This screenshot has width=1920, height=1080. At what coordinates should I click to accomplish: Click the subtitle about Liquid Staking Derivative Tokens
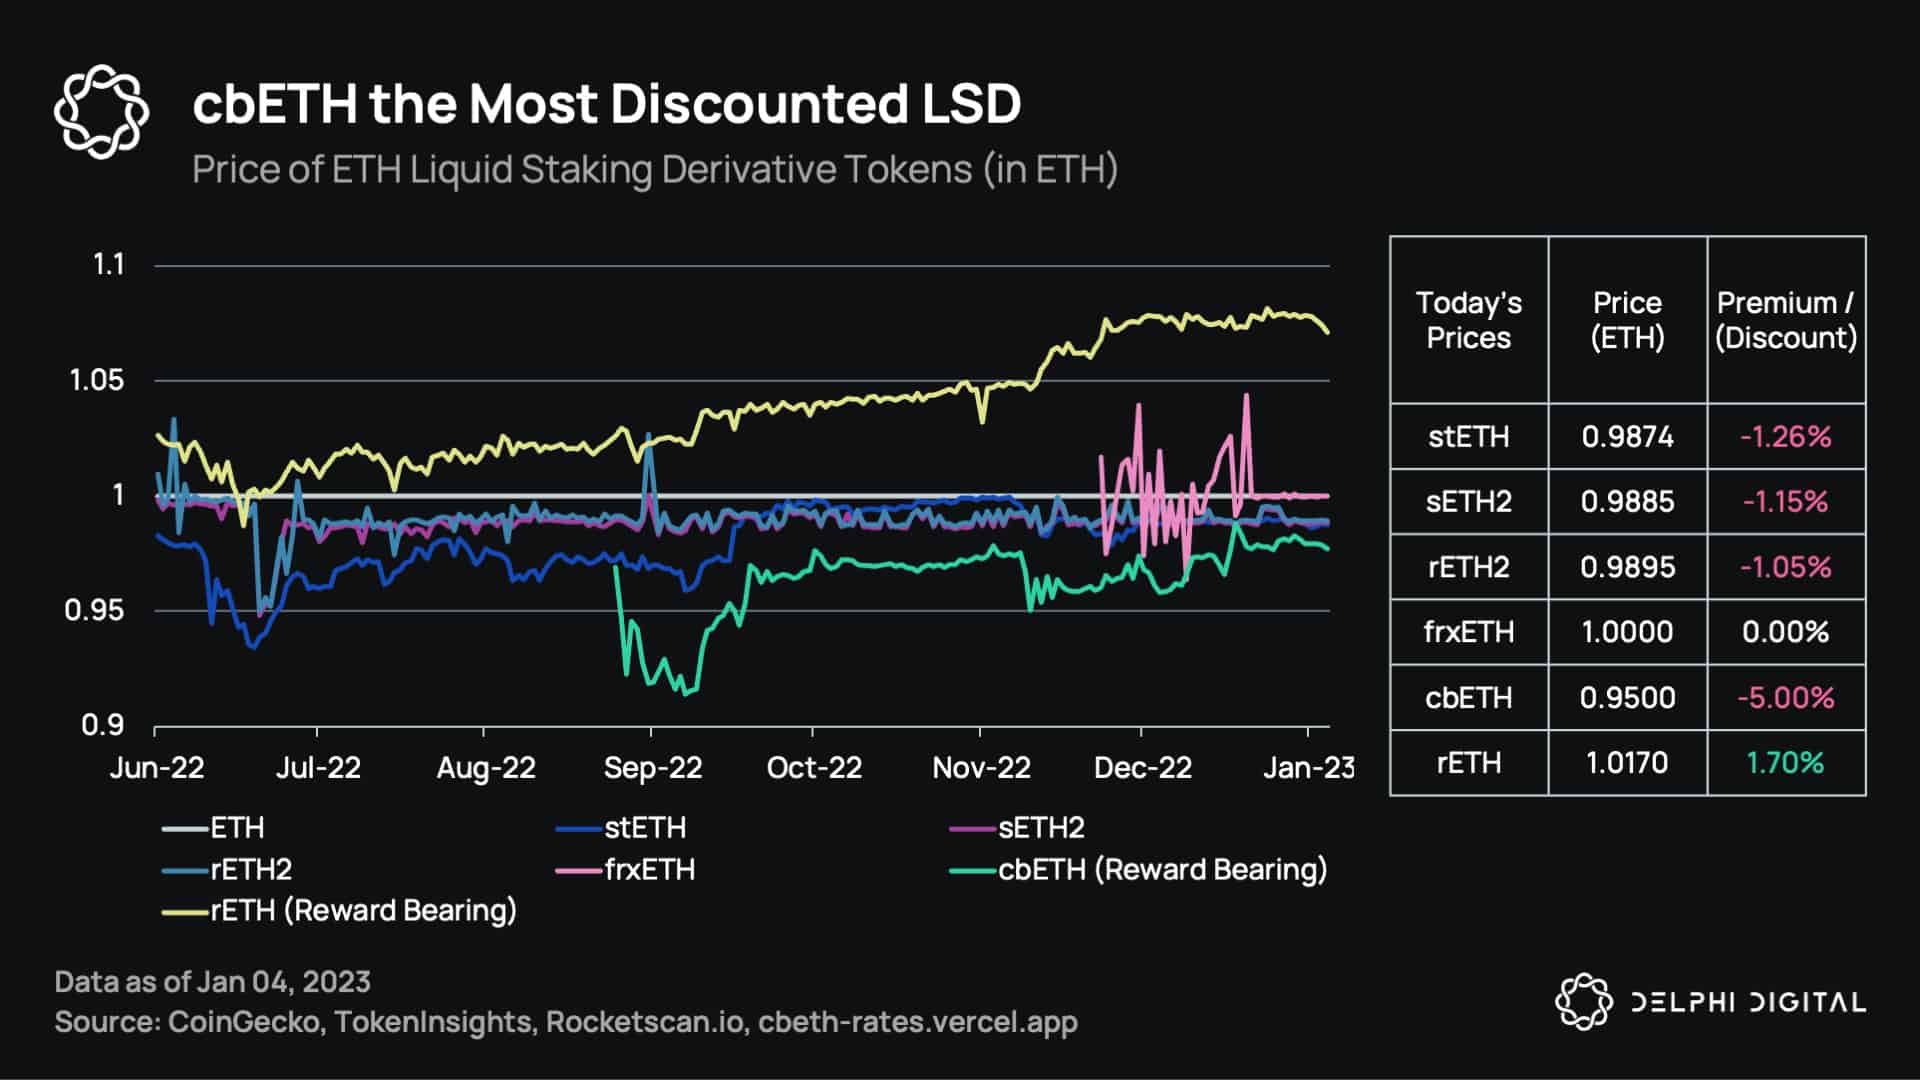655,169
